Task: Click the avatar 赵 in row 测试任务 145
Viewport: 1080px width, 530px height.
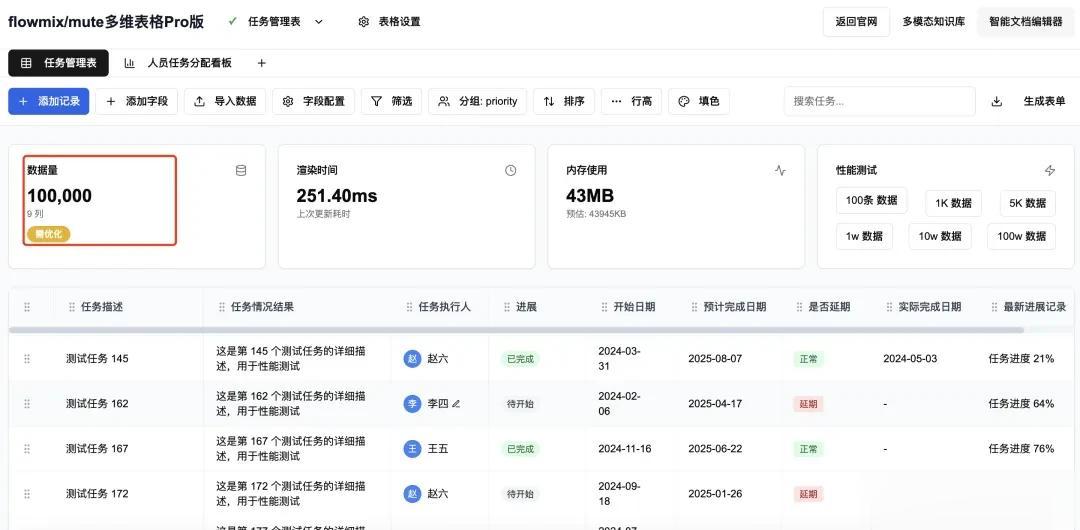Action: tap(413, 359)
